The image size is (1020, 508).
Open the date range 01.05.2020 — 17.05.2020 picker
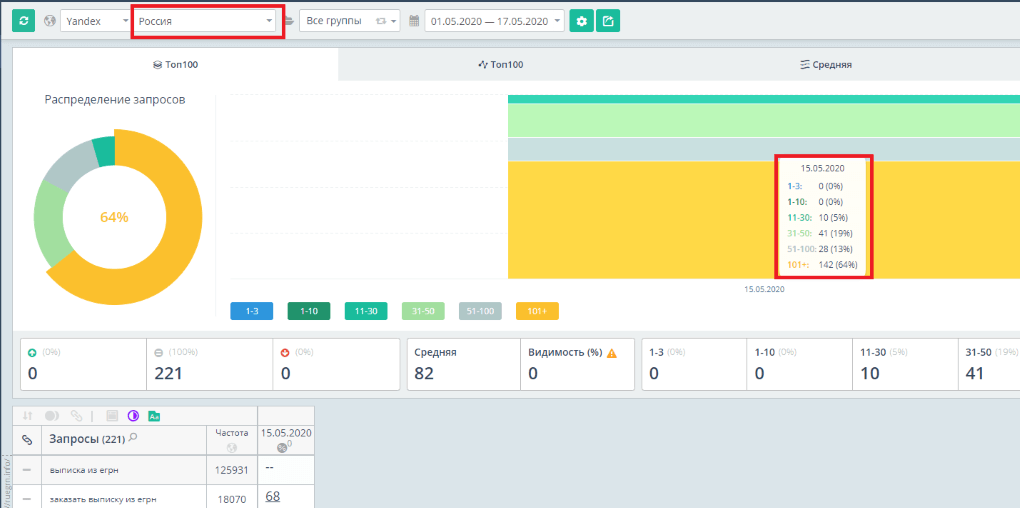494,21
